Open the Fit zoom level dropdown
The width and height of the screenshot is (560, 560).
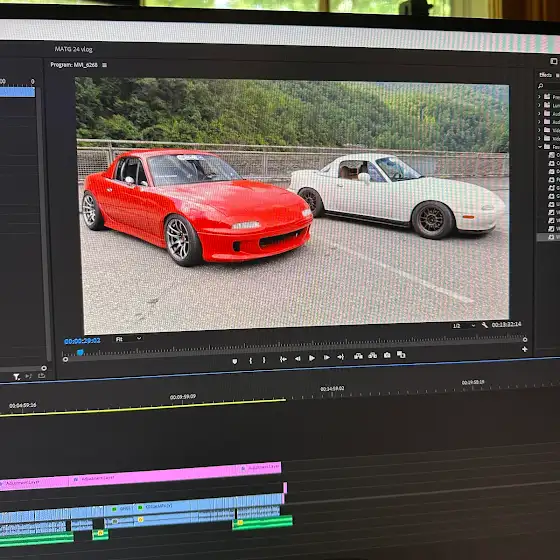pos(128,339)
